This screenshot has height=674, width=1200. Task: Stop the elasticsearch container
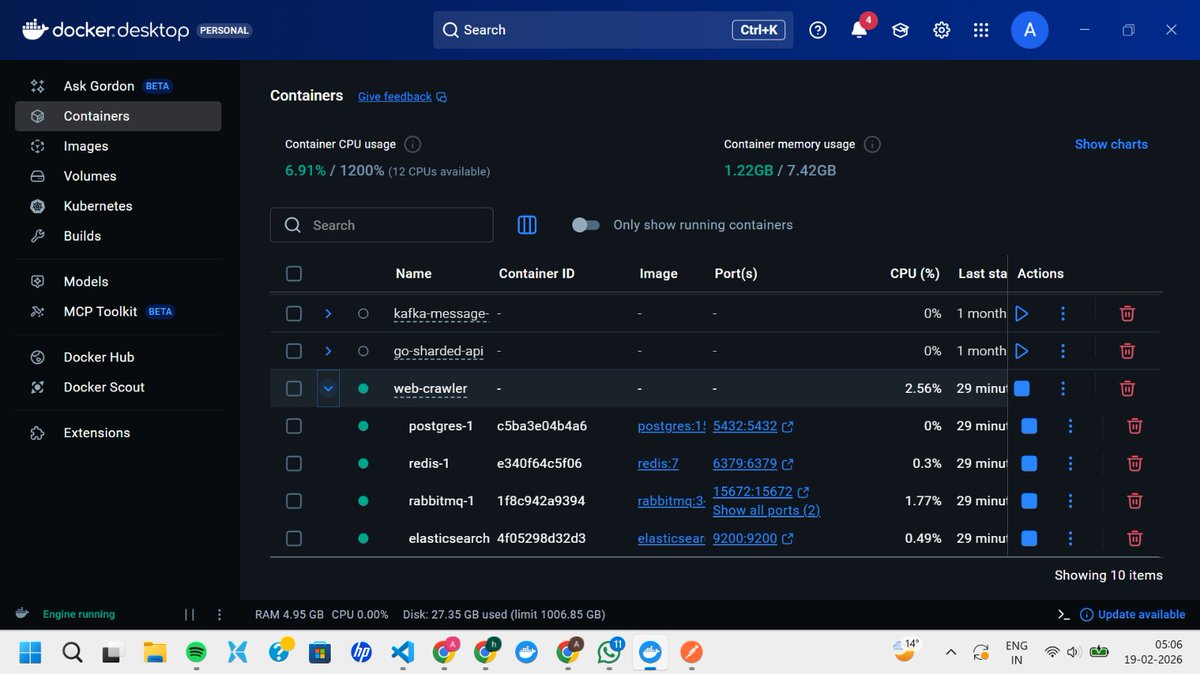point(1029,538)
